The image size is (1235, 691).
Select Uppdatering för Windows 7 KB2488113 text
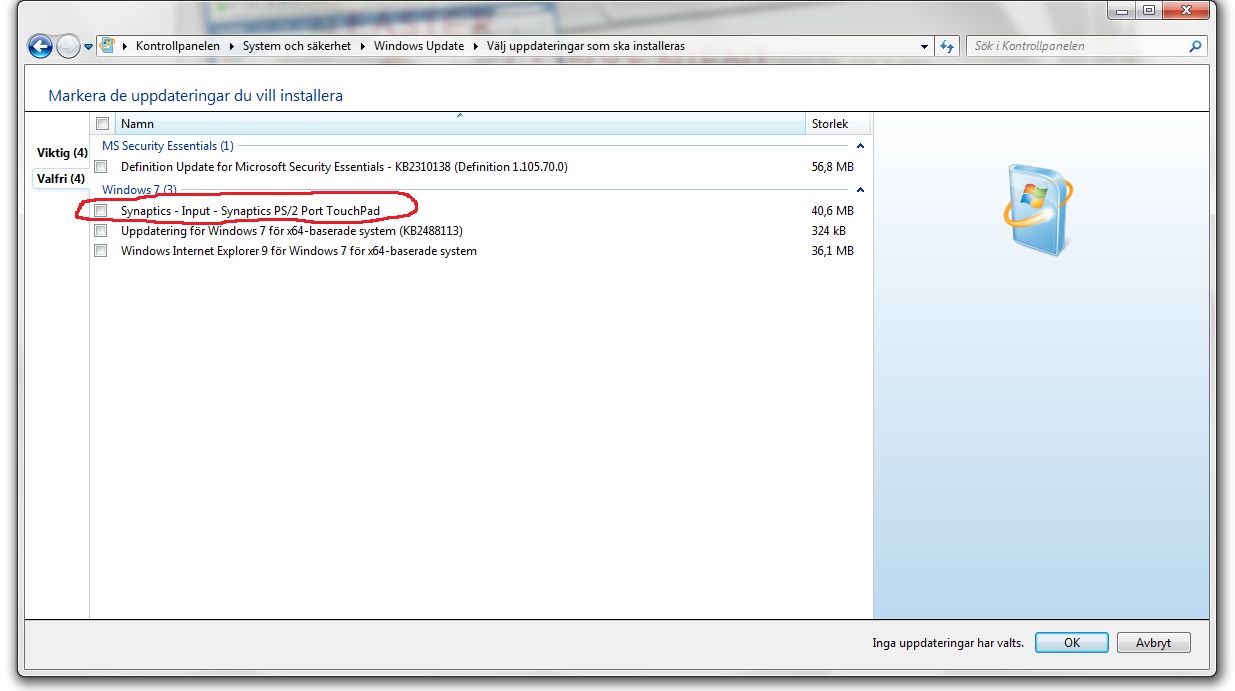point(291,231)
